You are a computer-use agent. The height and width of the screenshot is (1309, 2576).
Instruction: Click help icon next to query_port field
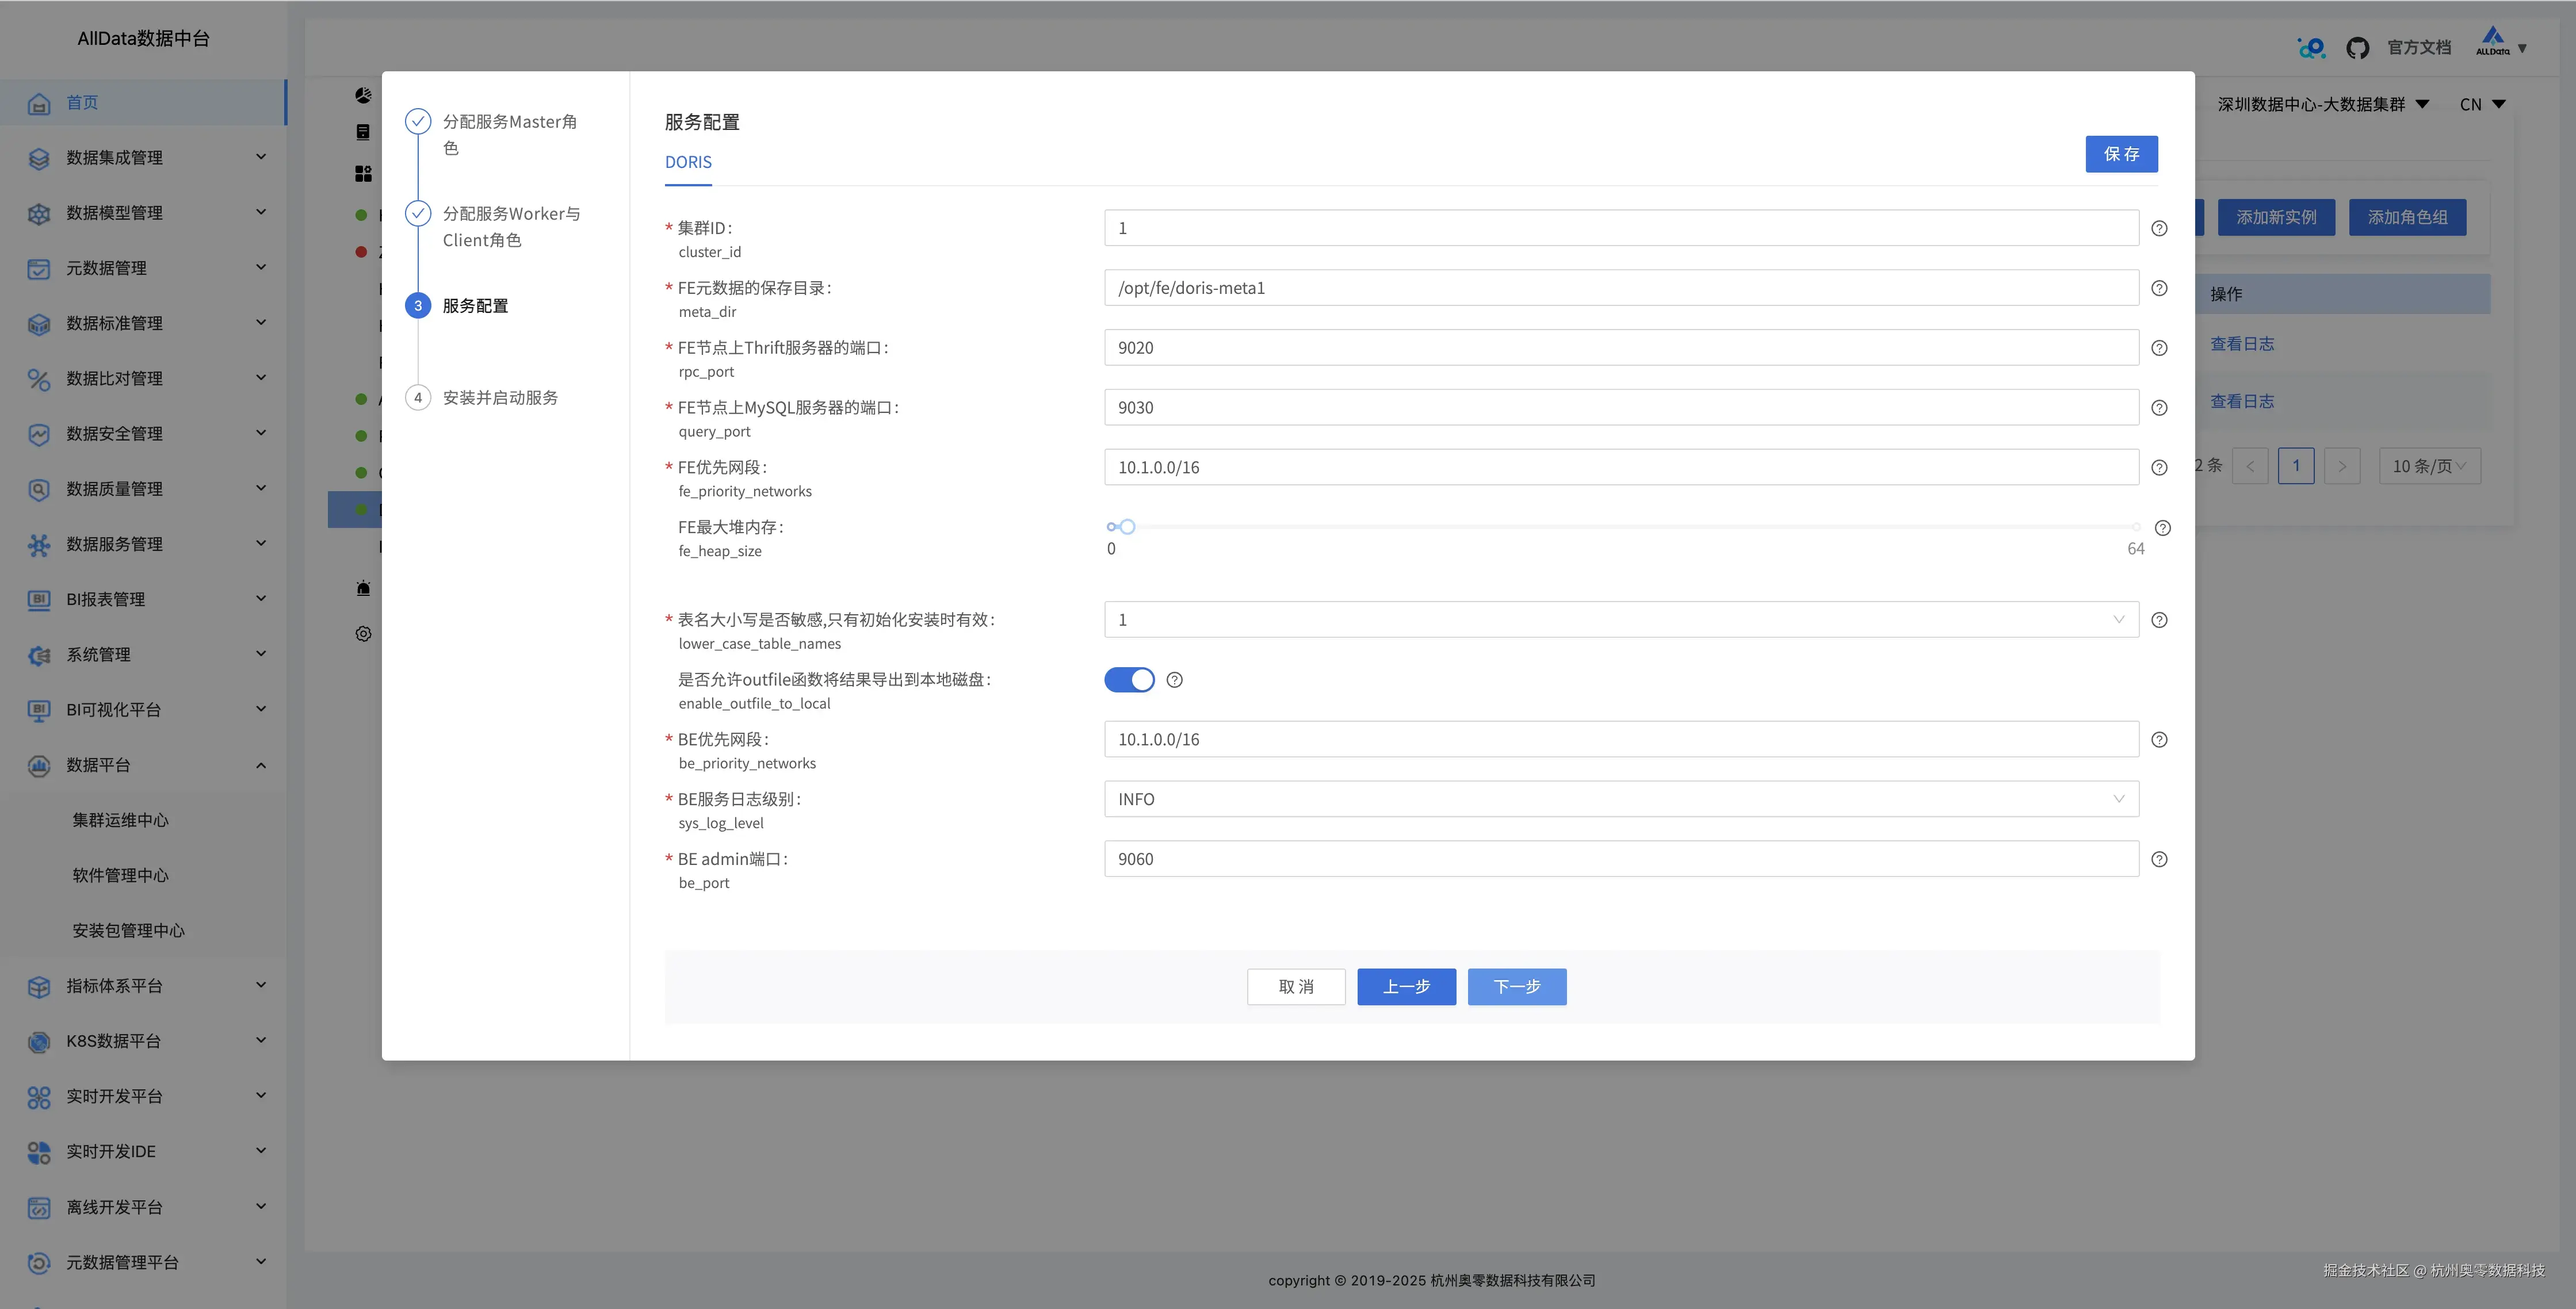pos(2159,408)
